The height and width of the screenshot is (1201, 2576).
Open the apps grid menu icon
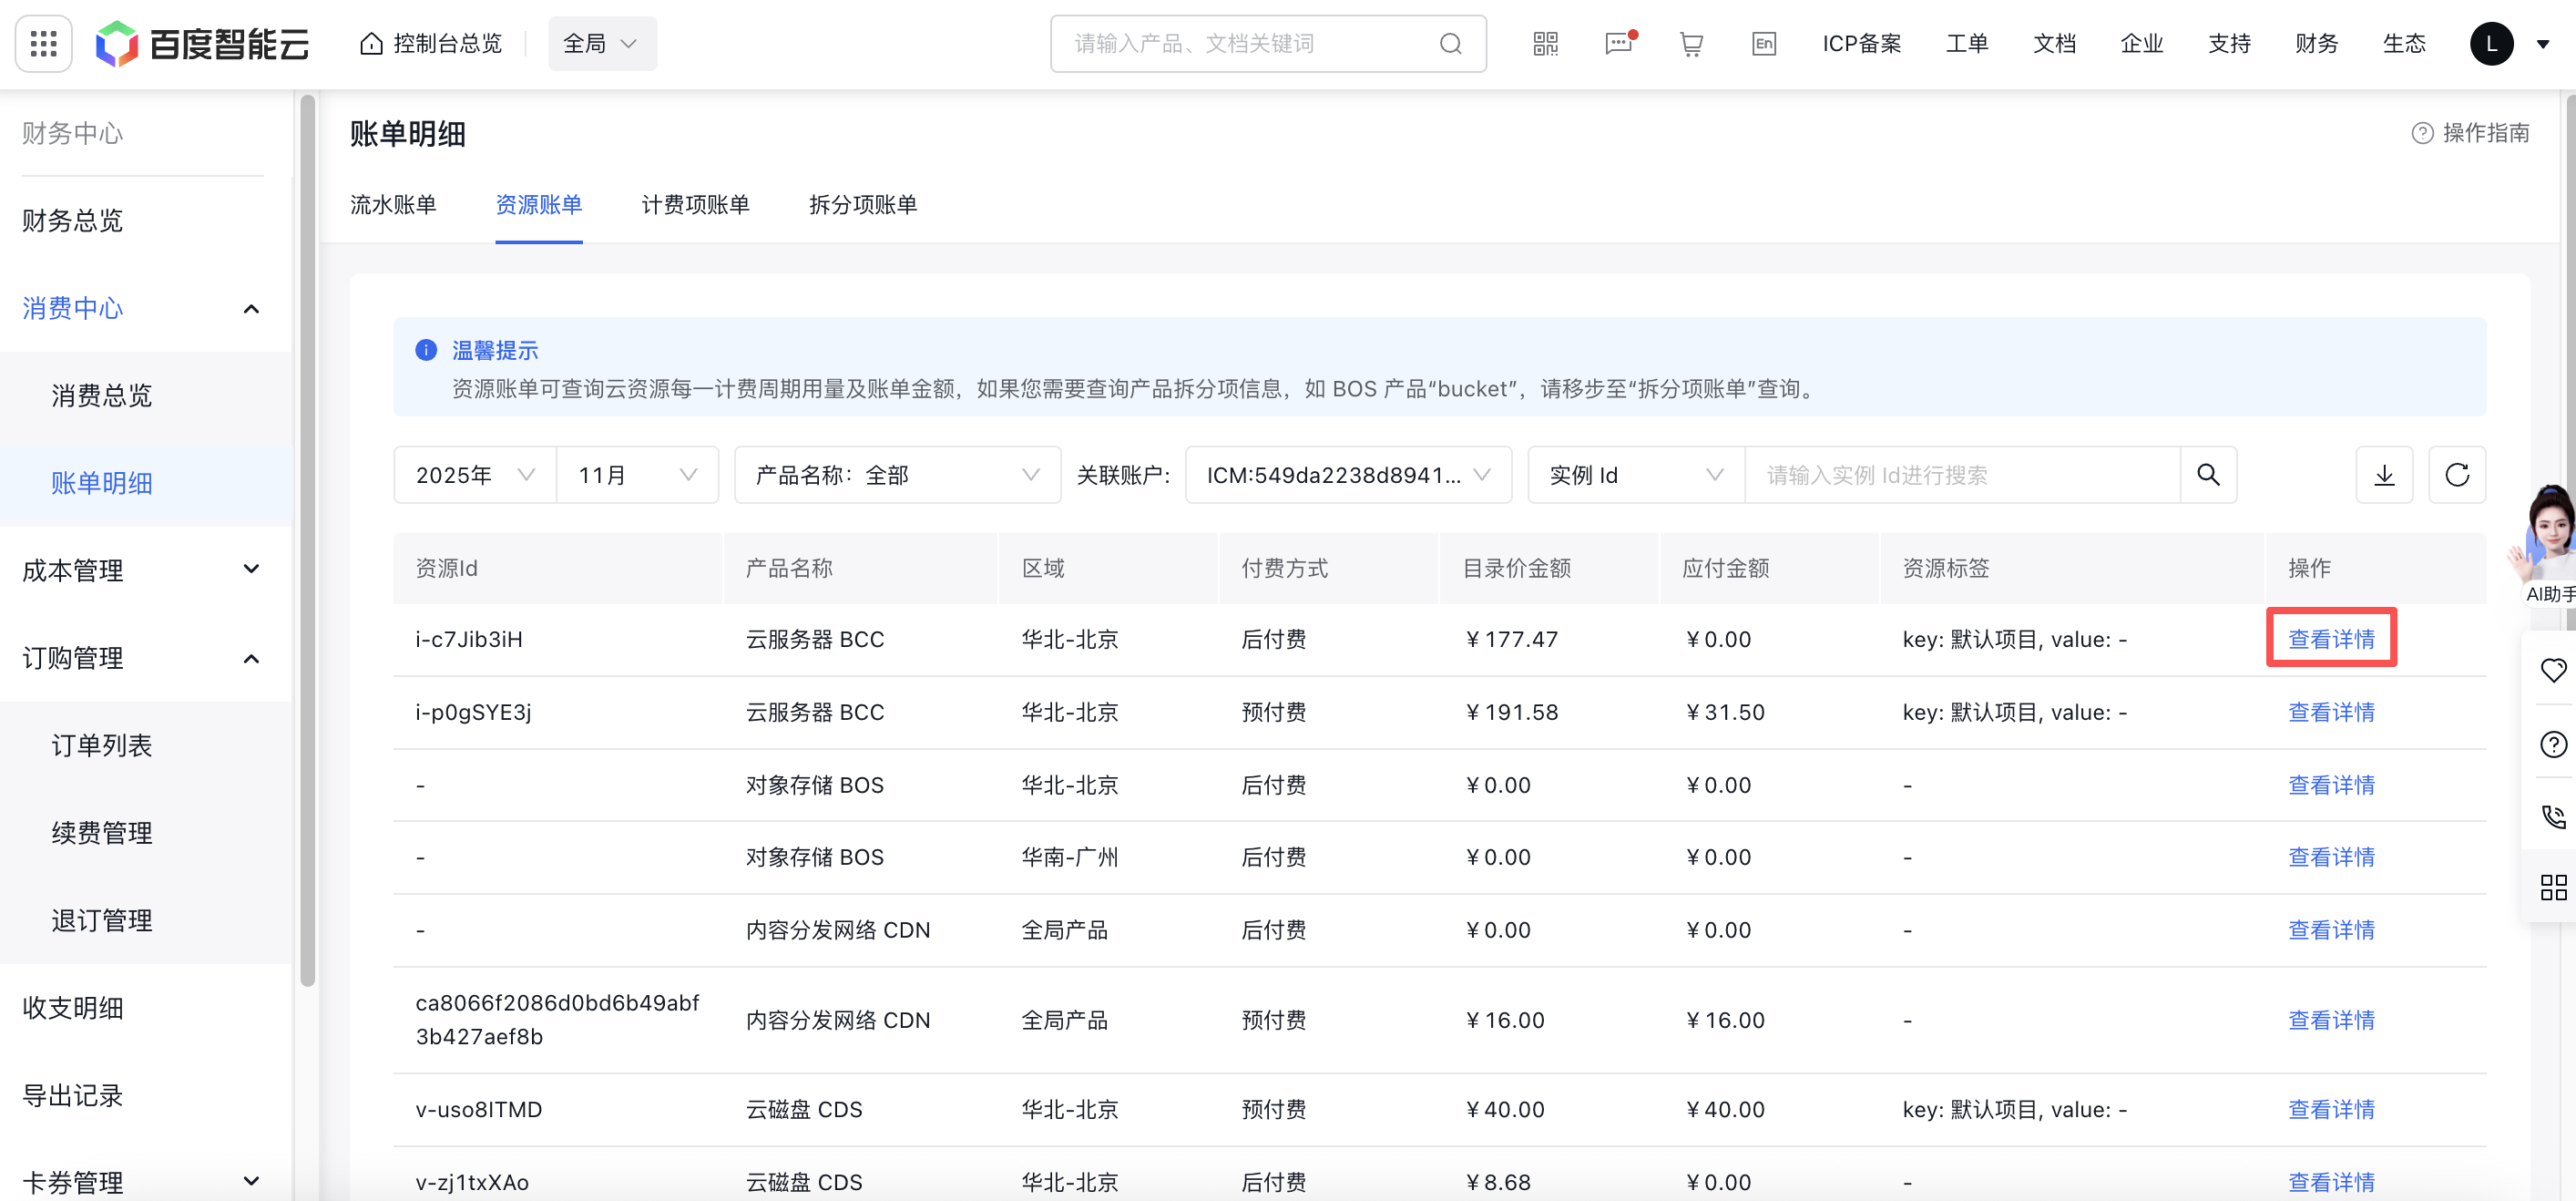coord(44,44)
